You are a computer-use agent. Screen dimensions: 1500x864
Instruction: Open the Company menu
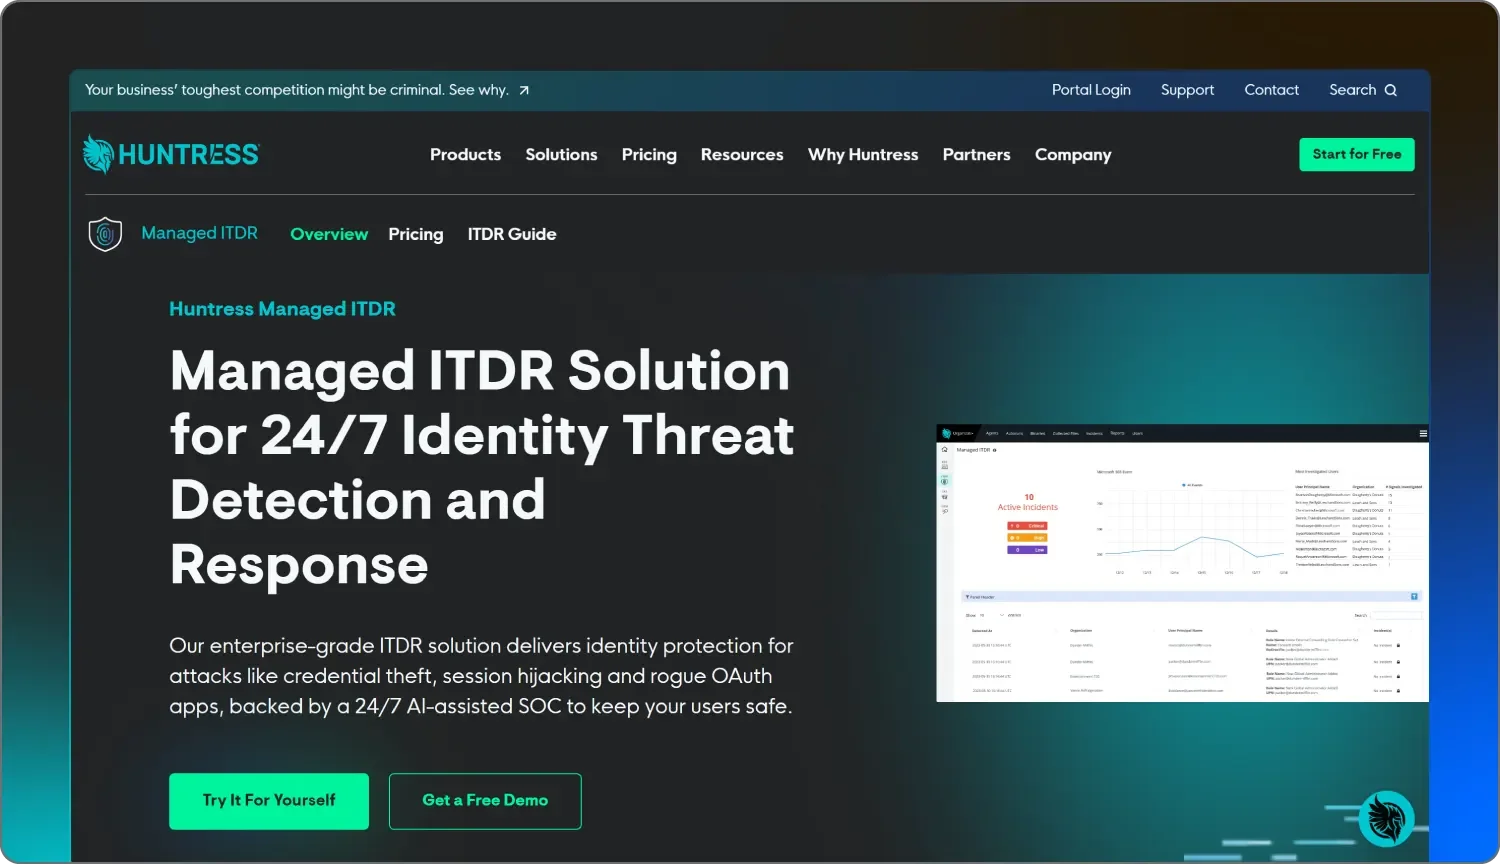tap(1073, 155)
